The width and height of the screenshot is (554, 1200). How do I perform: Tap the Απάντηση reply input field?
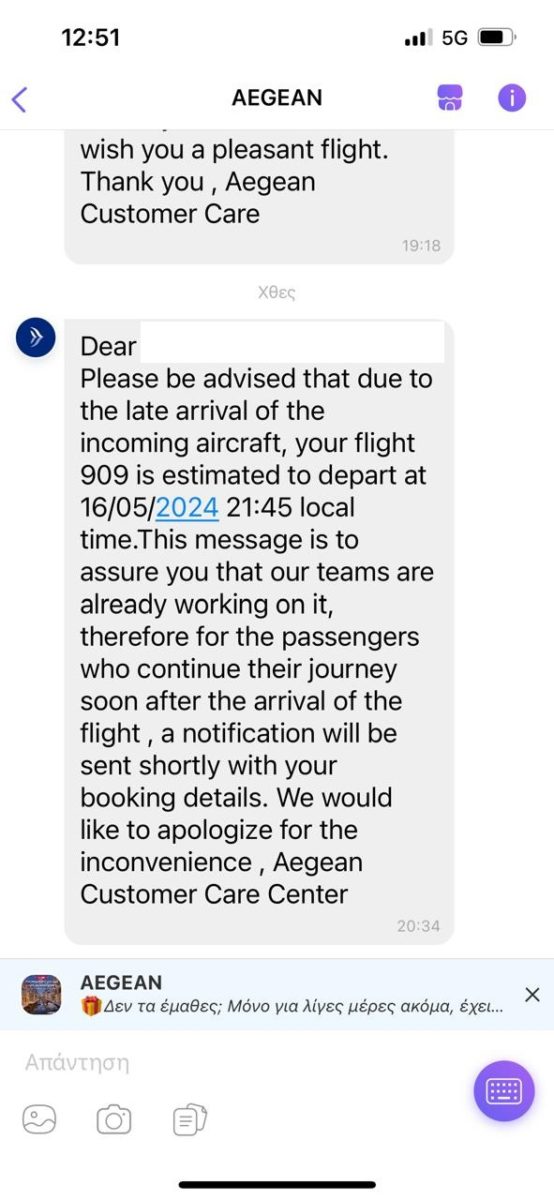240,1063
